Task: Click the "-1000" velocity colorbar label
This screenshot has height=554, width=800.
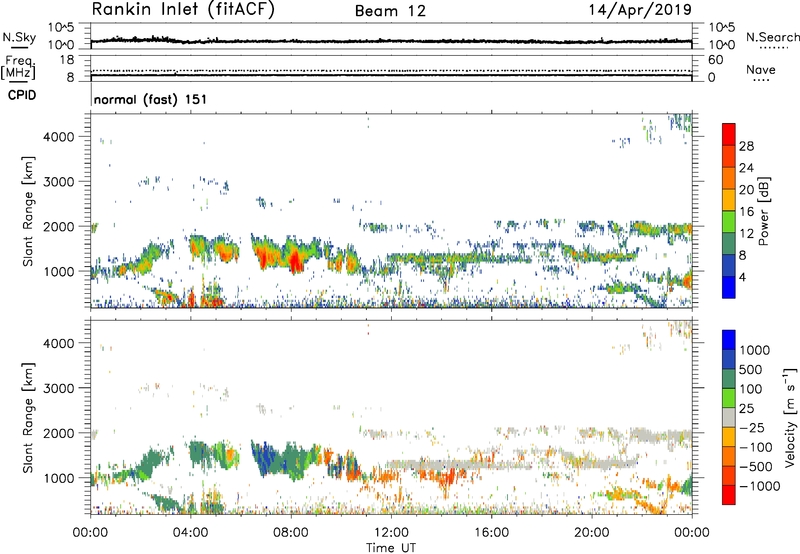Action: pyautogui.click(x=759, y=486)
